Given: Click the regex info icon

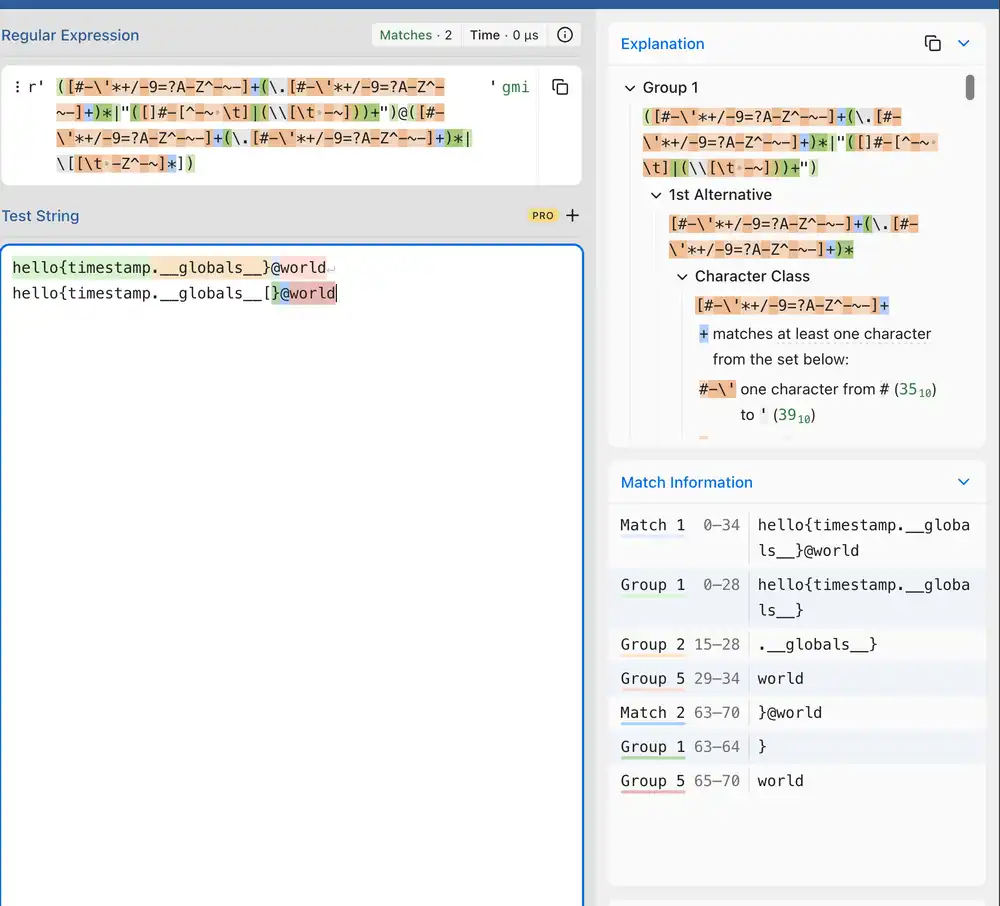Looking at the screenshot, I should [564, 35].
